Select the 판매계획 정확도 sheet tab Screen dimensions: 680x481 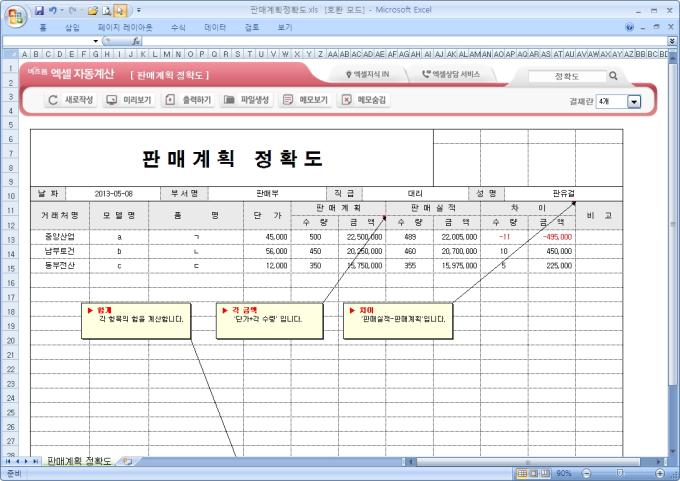79,461
